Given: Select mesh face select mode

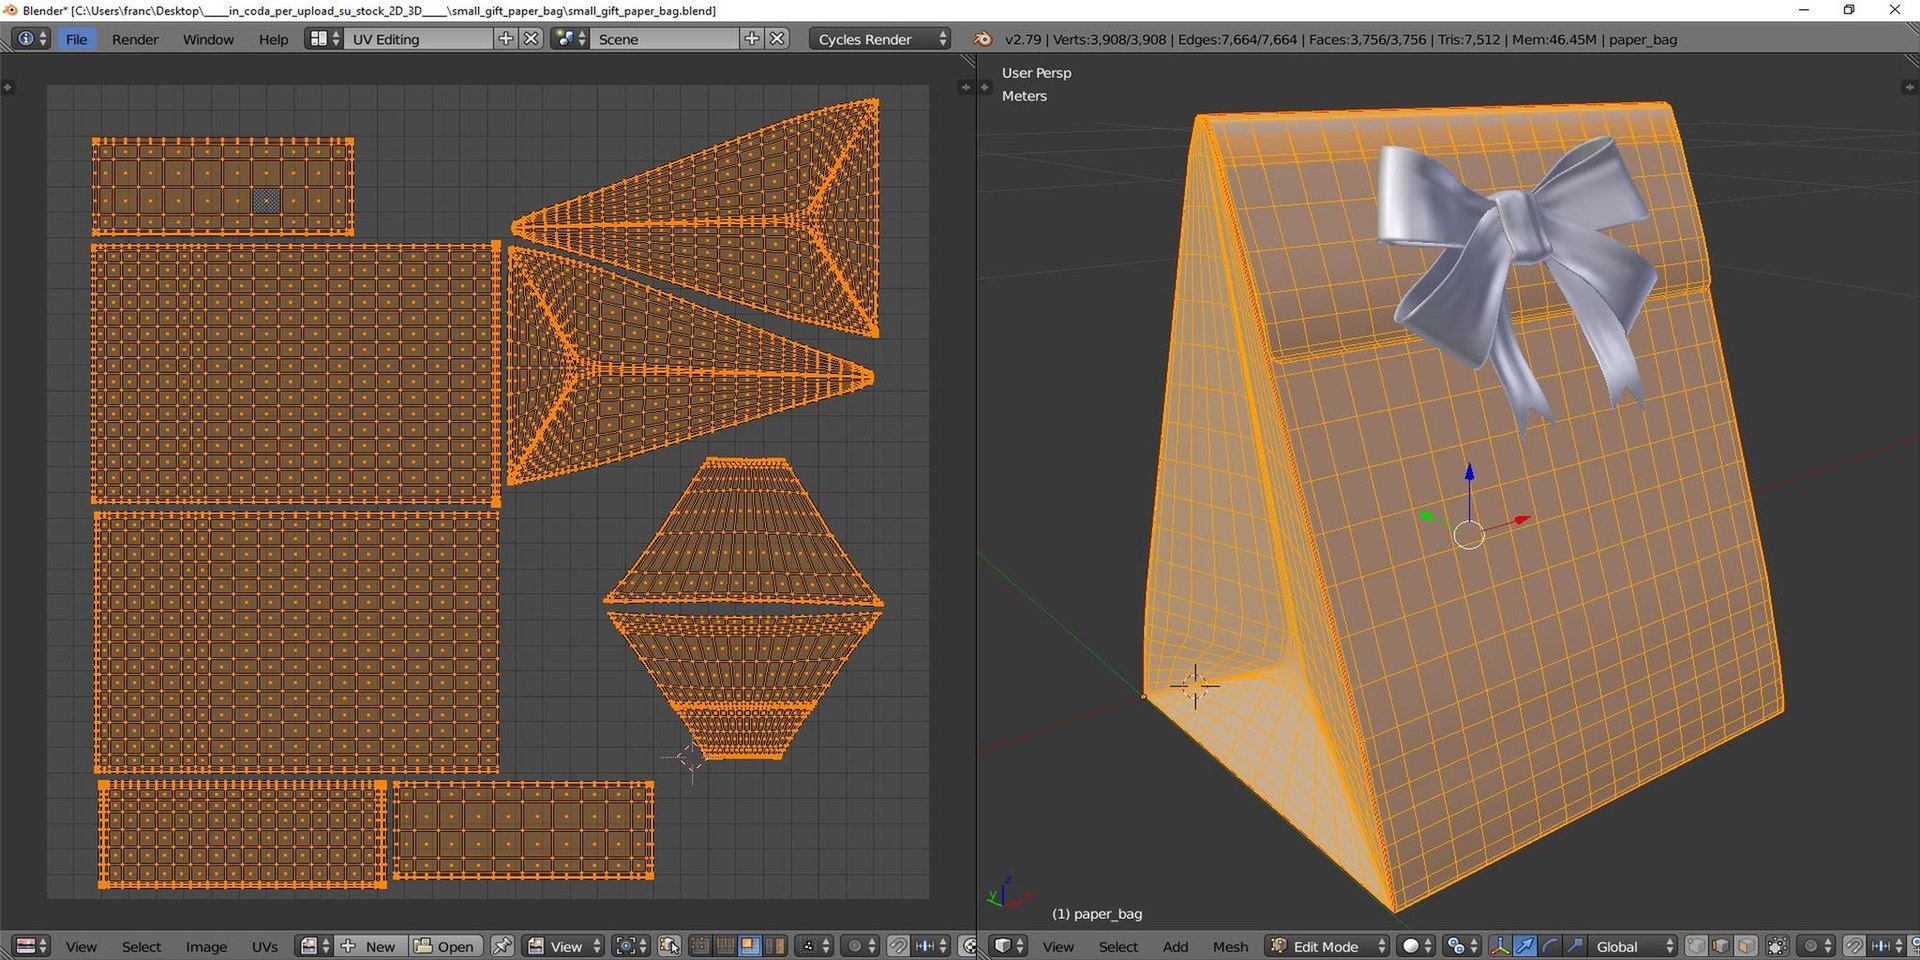Looking at the screenshot, I should (1746, 946).
